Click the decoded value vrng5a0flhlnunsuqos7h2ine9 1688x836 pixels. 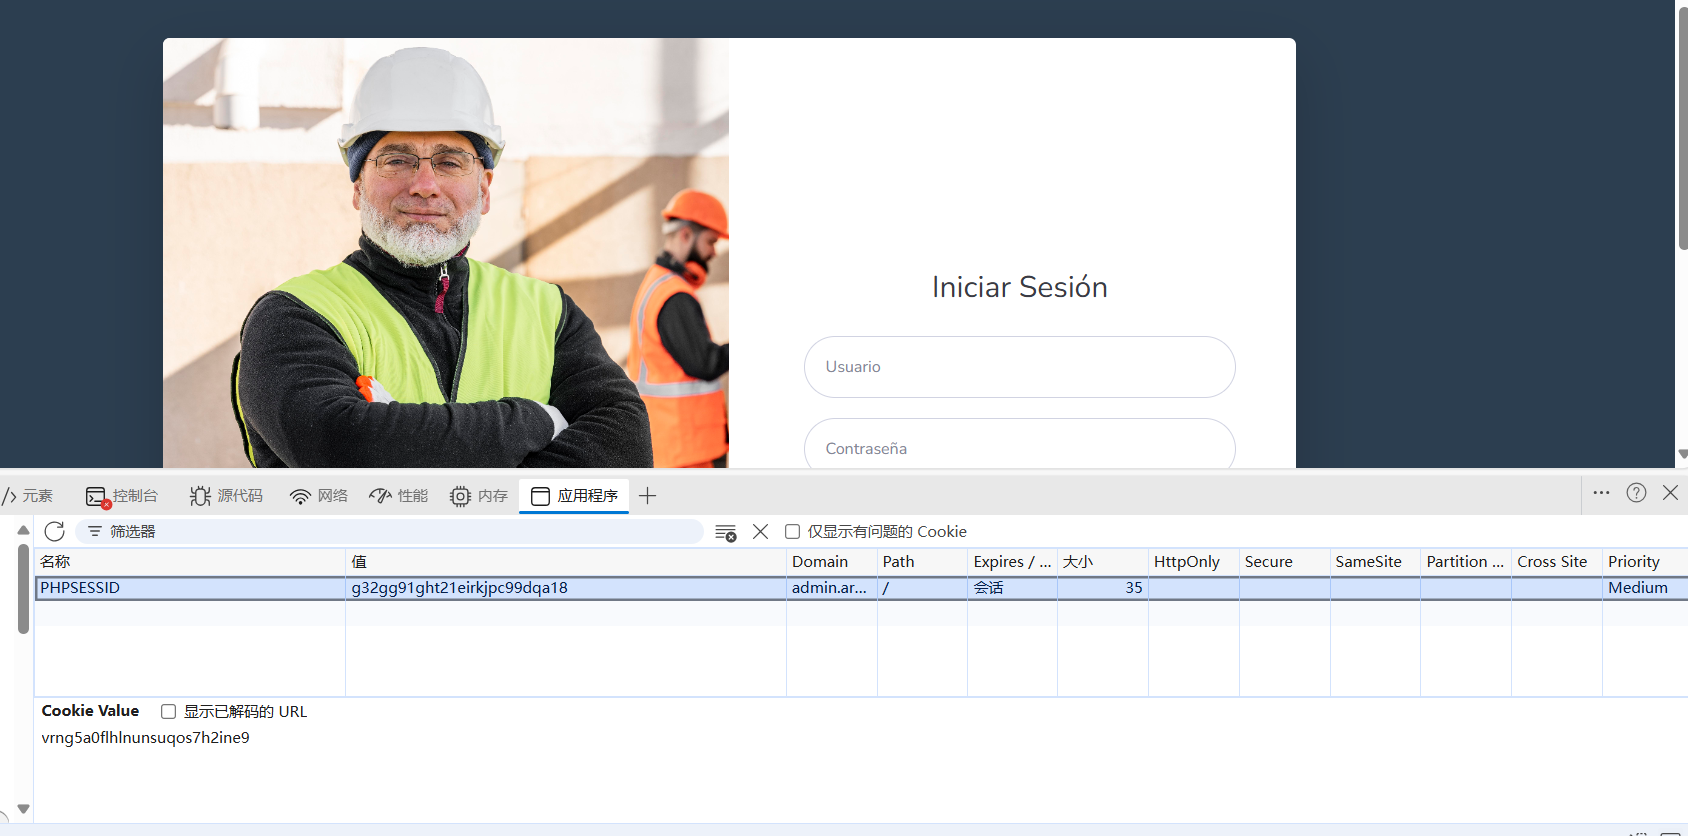point(146,738)
